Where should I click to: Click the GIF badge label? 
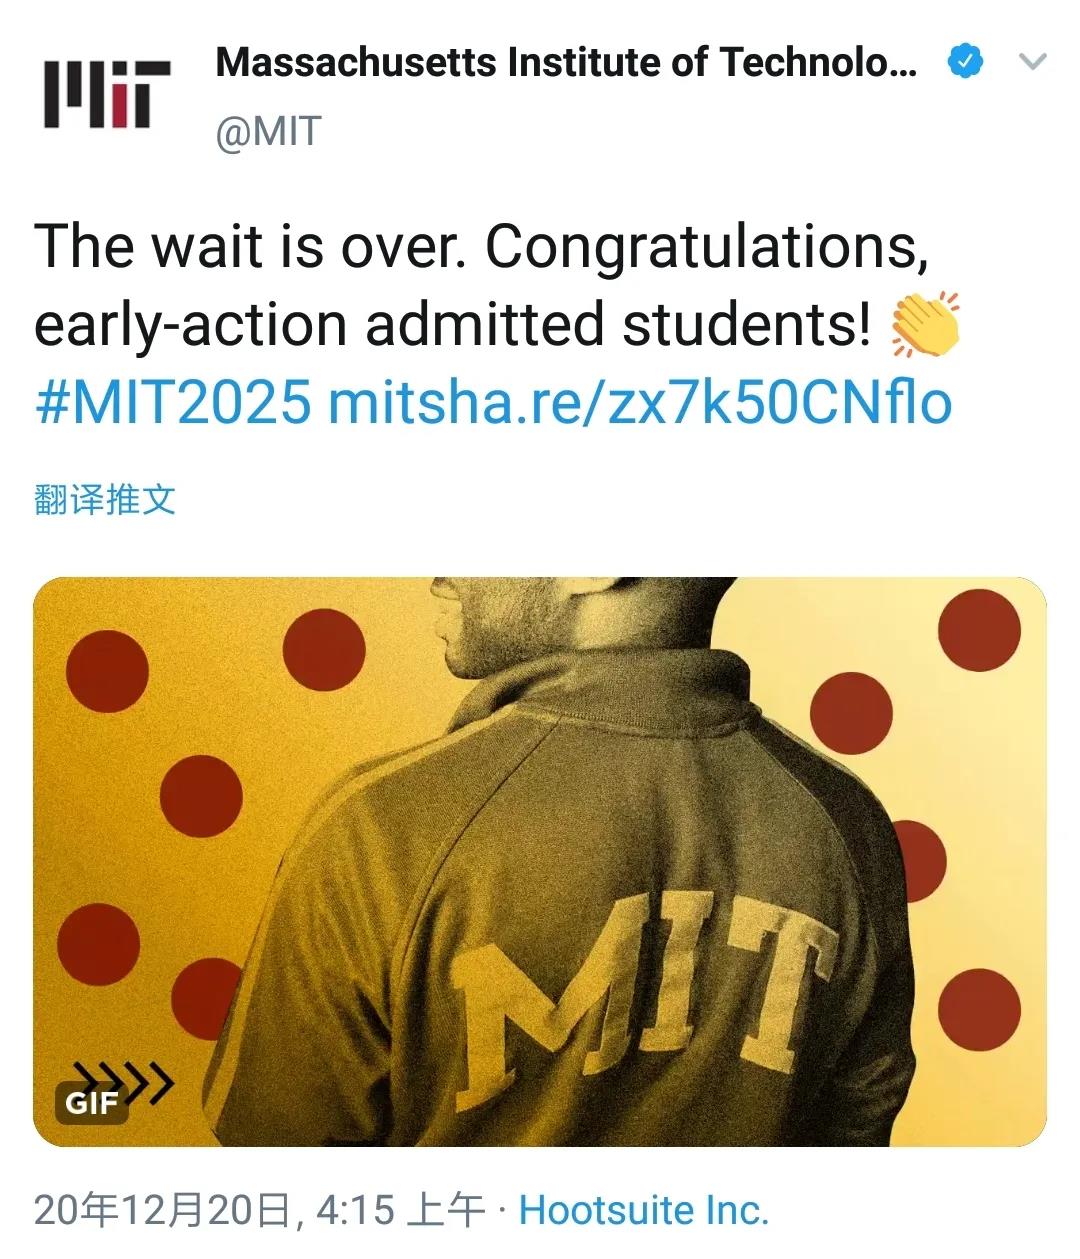tap(92, 1103)
